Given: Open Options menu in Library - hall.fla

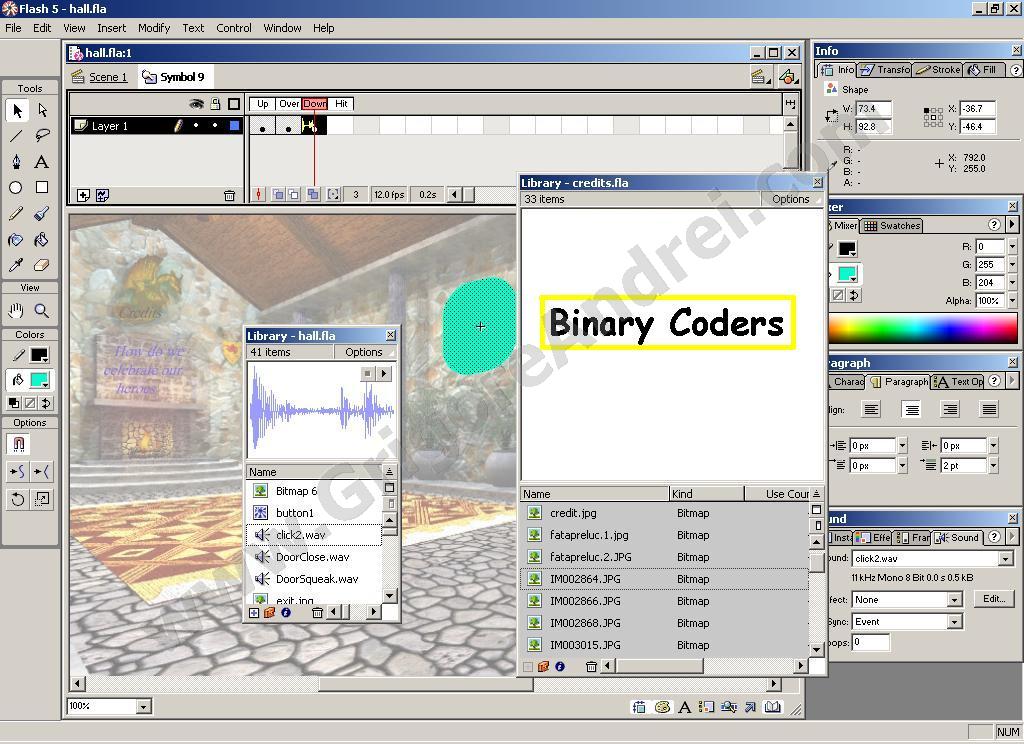Looking at the screenshot, I should click(x=364, y=352).
